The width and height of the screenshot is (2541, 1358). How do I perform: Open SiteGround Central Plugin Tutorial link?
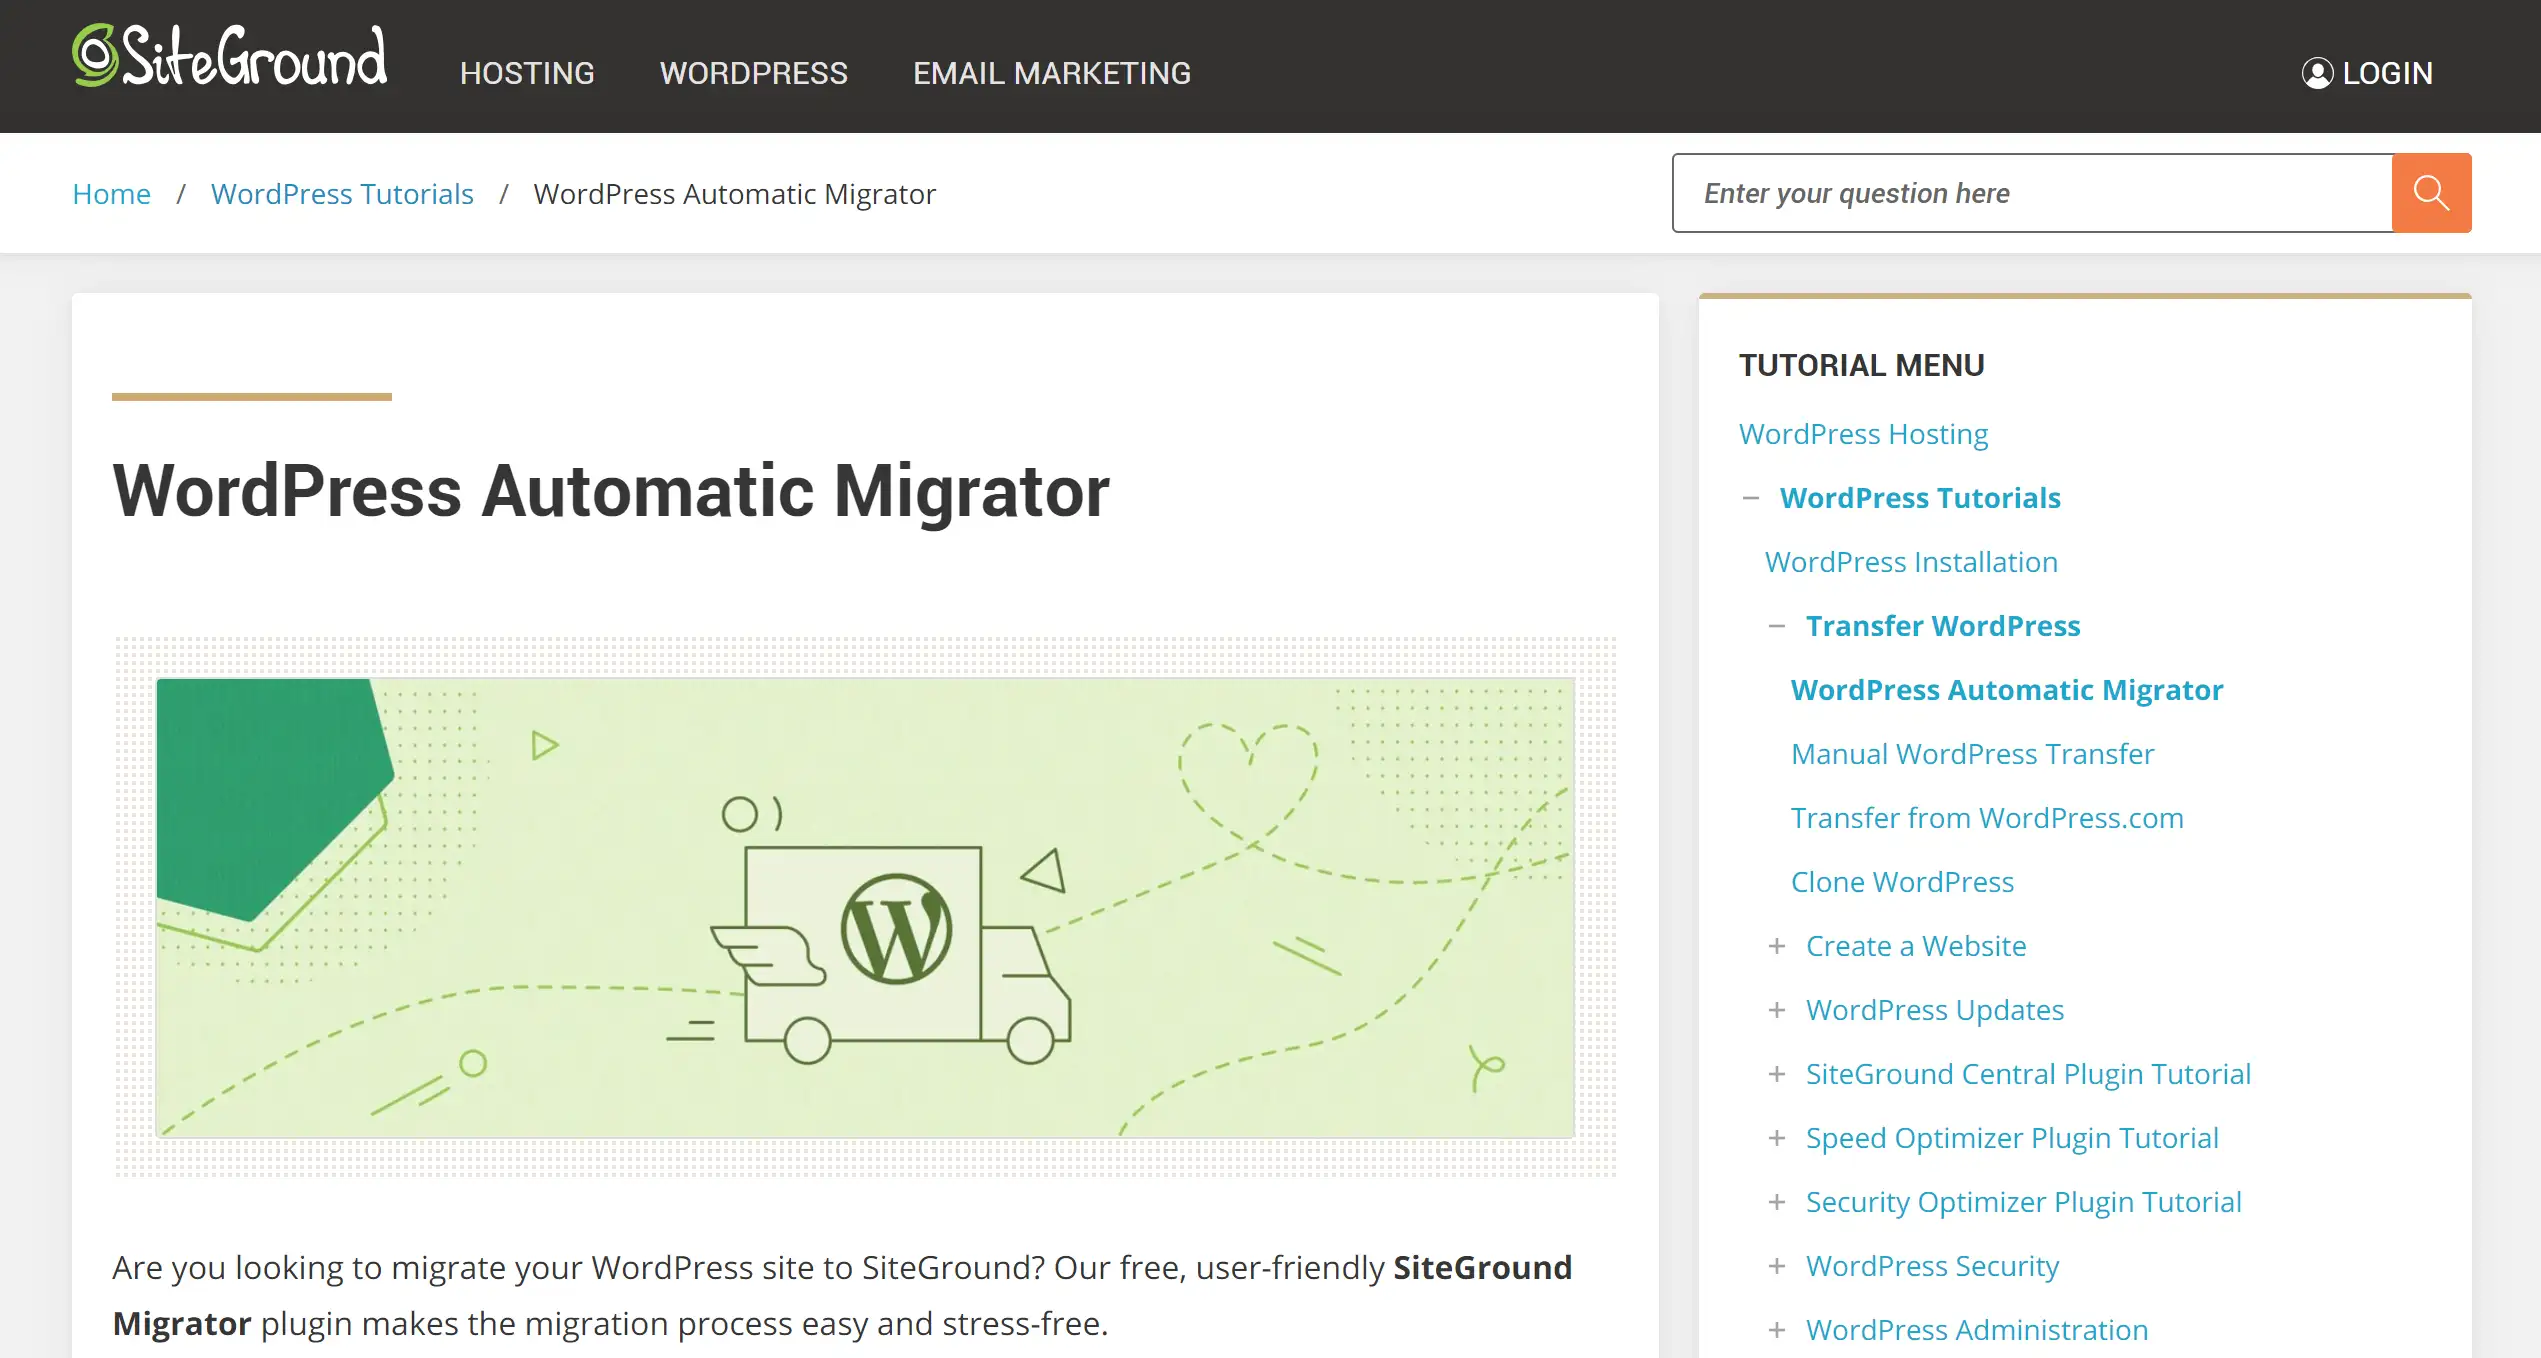click(2028, 1074)
